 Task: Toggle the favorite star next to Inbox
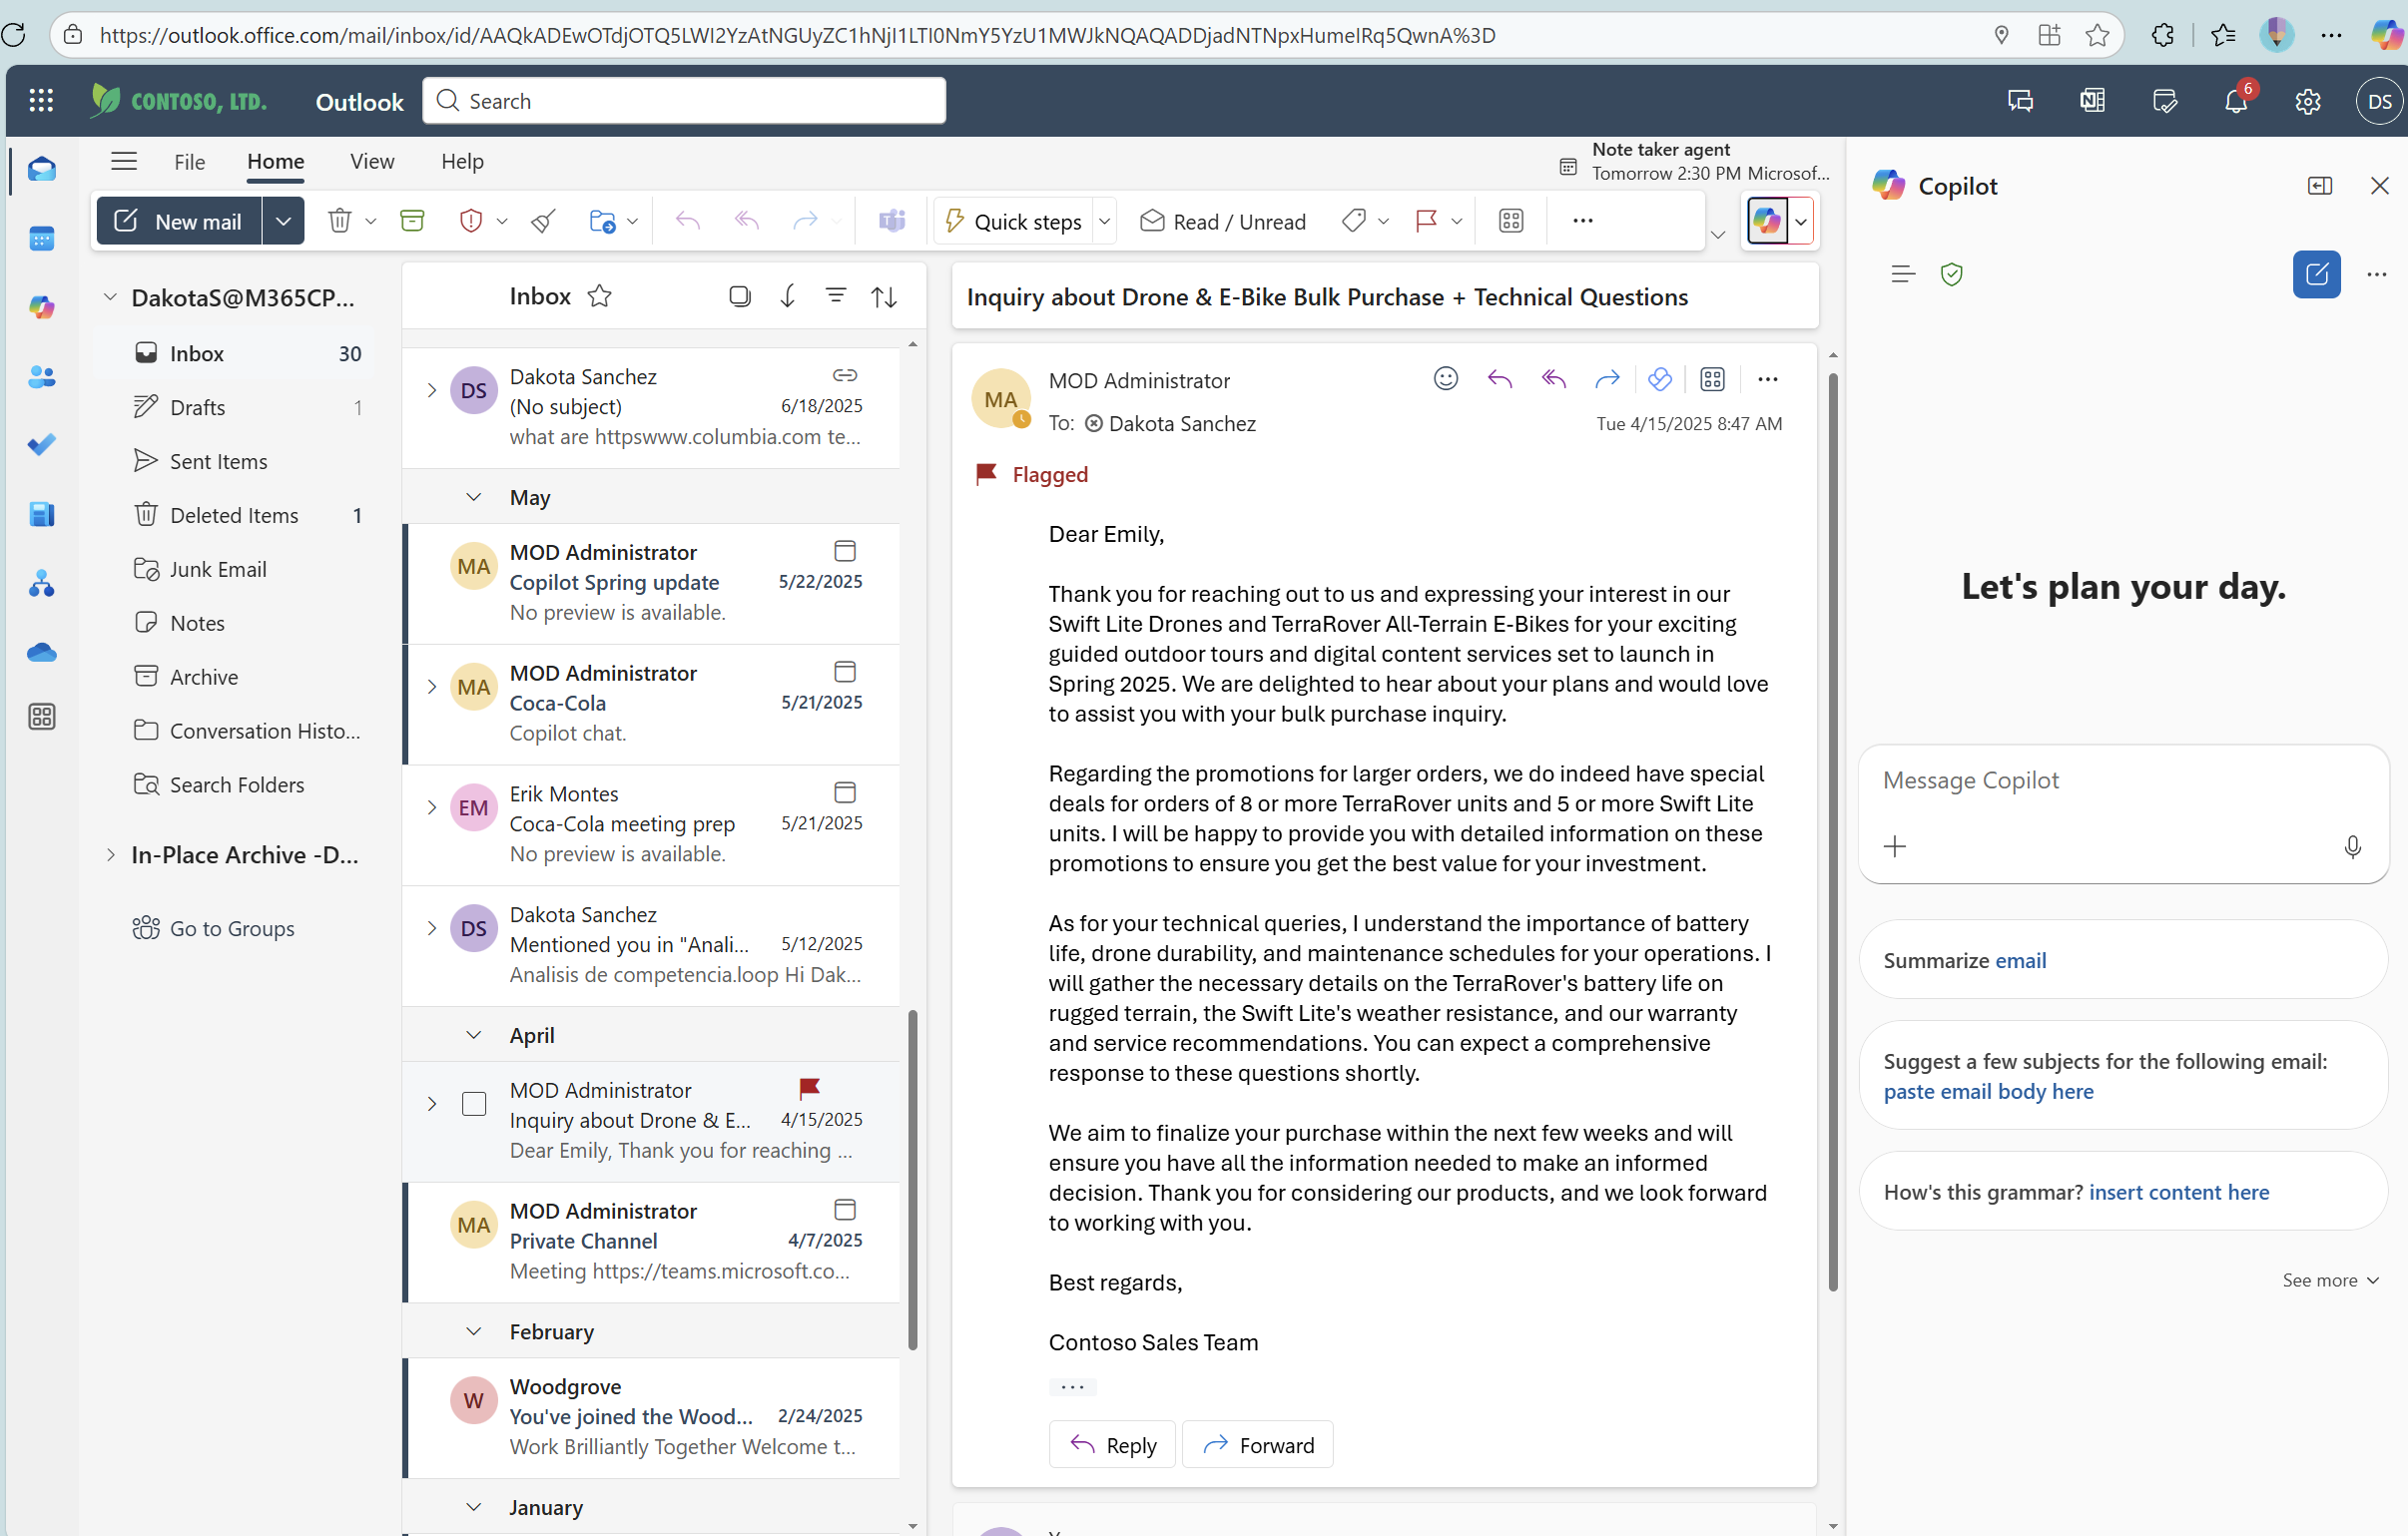tap(599, 296)
